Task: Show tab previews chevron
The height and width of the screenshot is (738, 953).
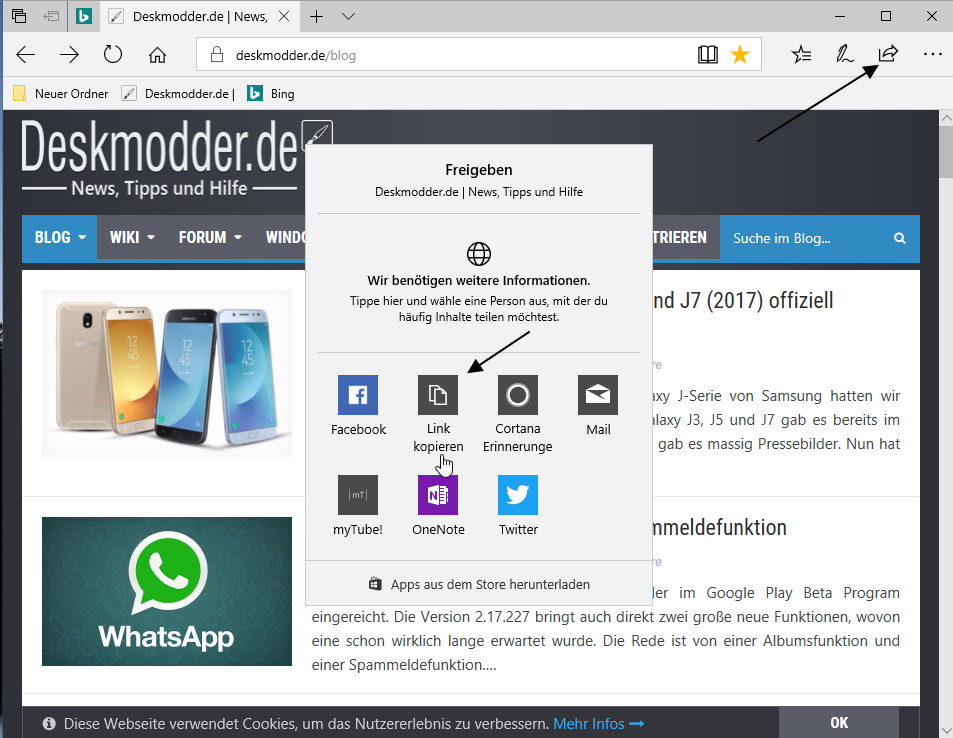Action: pos(348,16)
